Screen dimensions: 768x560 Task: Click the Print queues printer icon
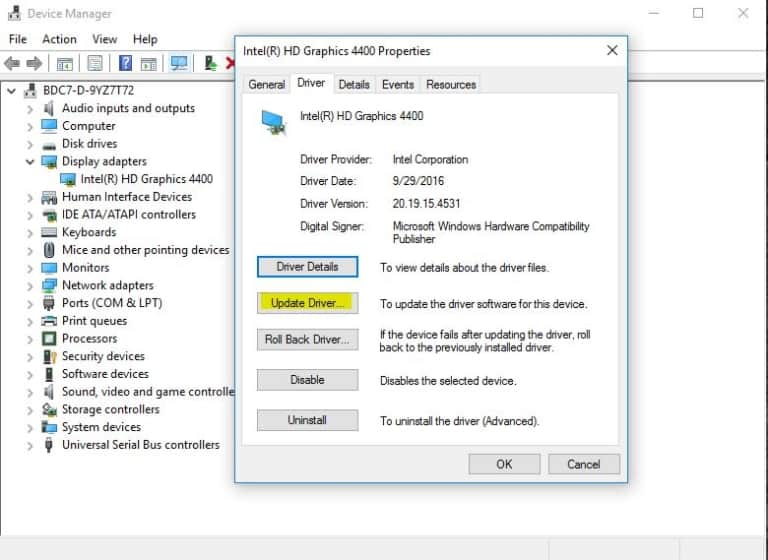[49, 321]
